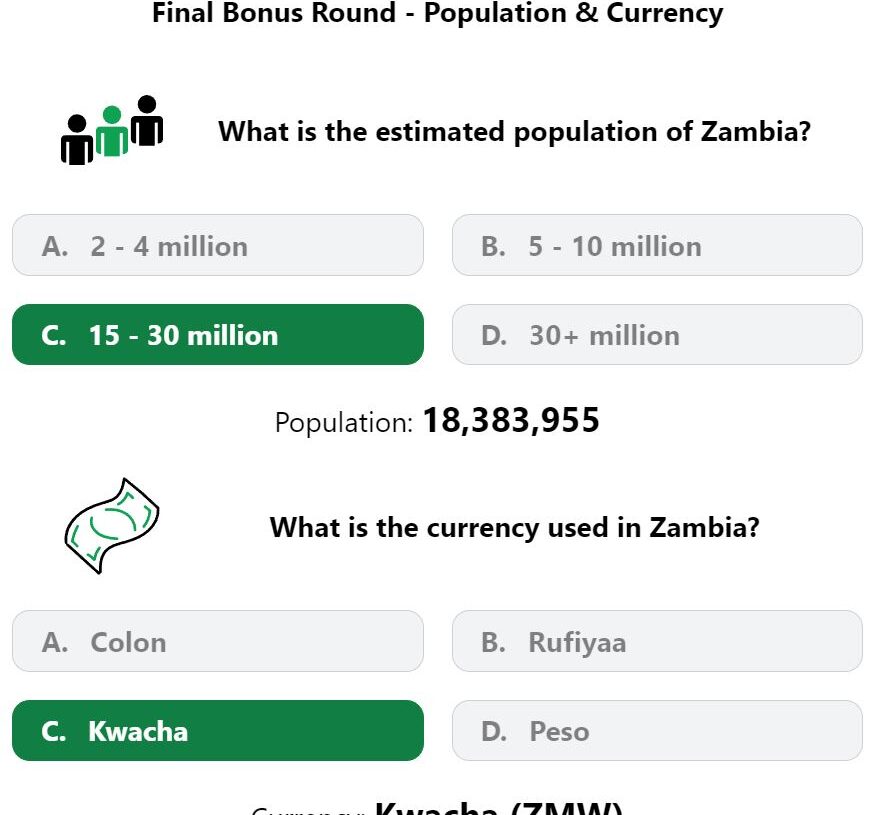Click letter D of the Peso option

[x=494, y=732]
